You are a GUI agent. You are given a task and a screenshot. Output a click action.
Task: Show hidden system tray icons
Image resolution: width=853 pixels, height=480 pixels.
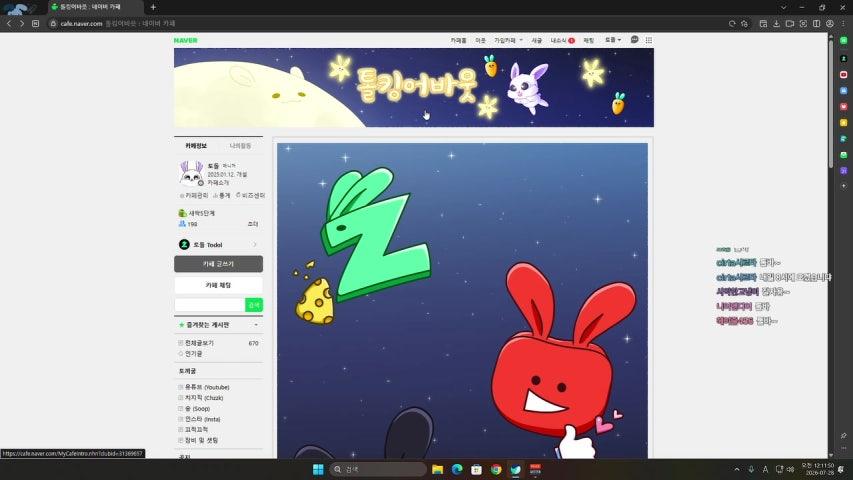[x=737, y=469]
